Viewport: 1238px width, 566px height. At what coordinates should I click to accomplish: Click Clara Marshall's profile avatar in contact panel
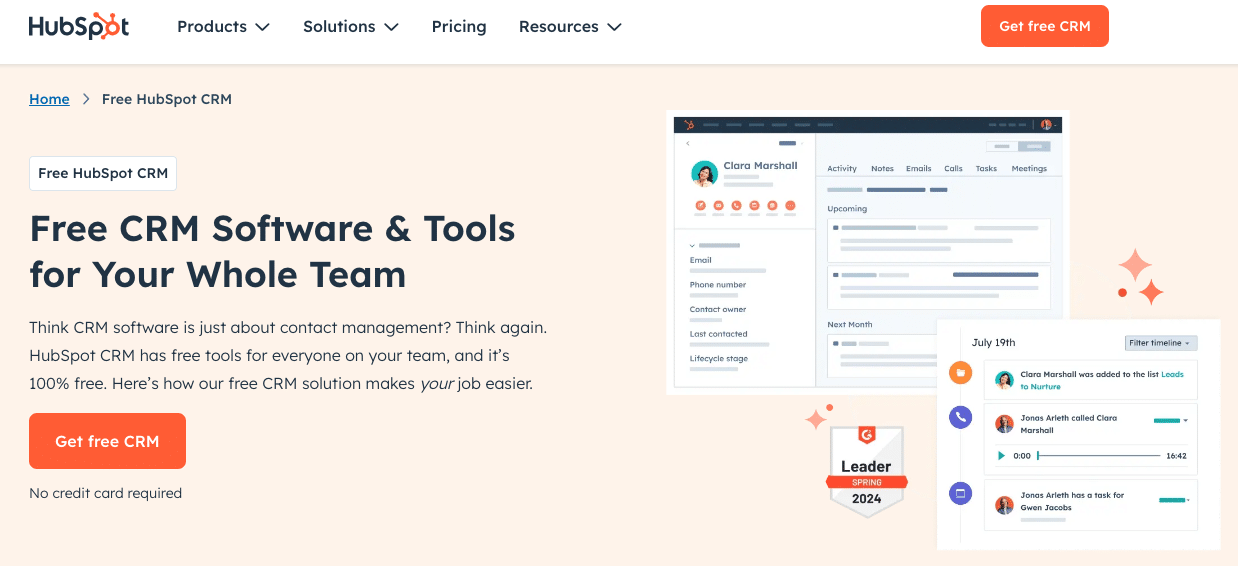(x=704, y=174)
